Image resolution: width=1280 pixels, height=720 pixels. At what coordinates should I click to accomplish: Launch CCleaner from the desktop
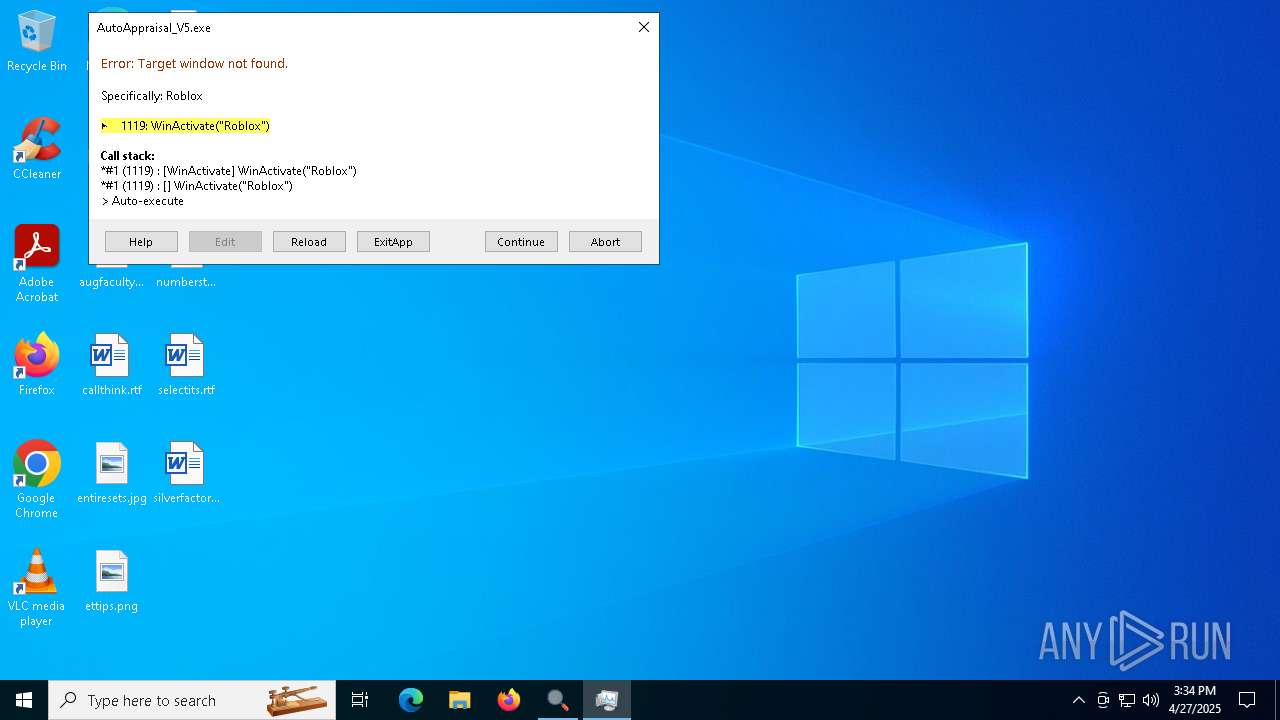coord(37,149)
